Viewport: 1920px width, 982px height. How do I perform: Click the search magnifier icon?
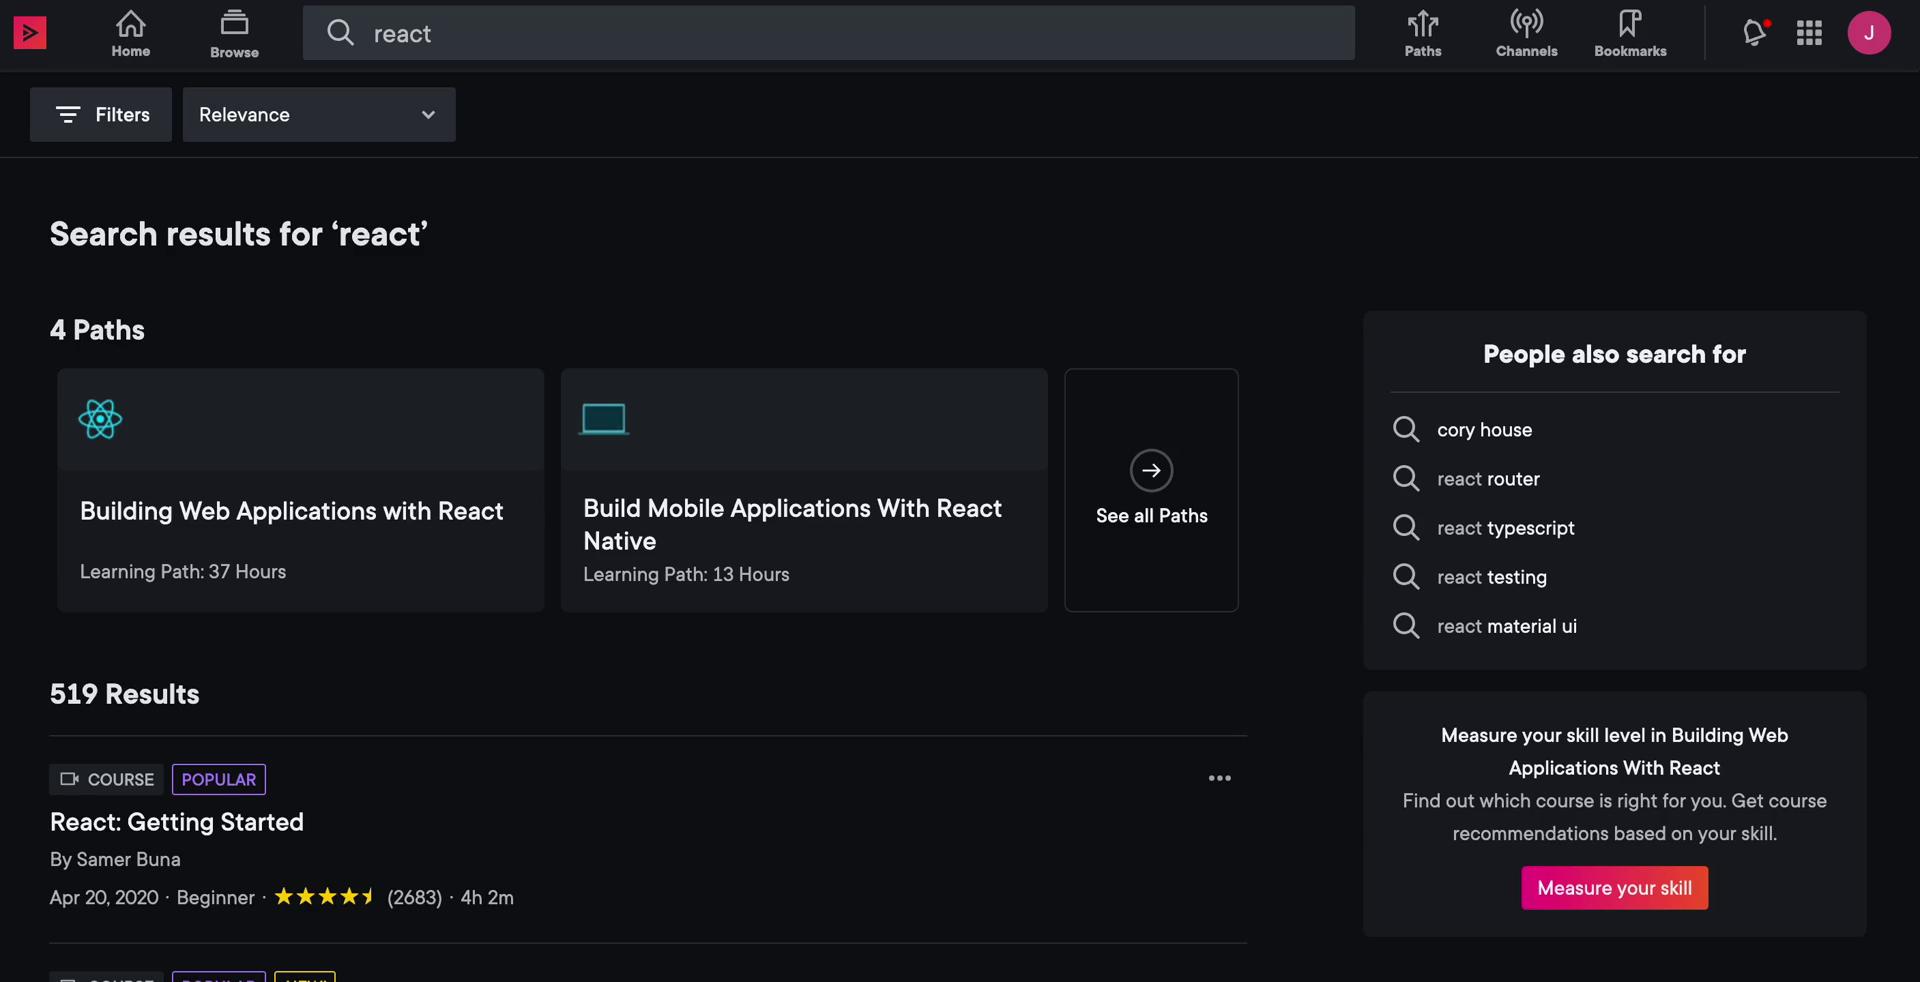tap(340, 33)
